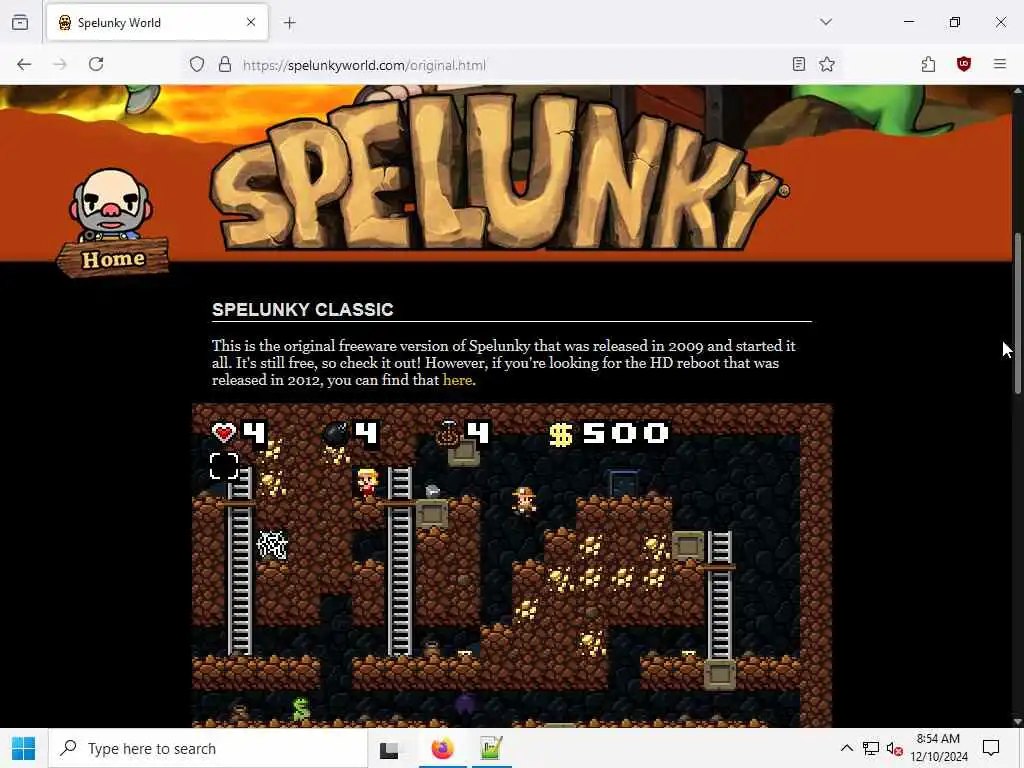Click the bald bearded miner character icon
The height and width of the screenshot is (768, 1024).
111,206
